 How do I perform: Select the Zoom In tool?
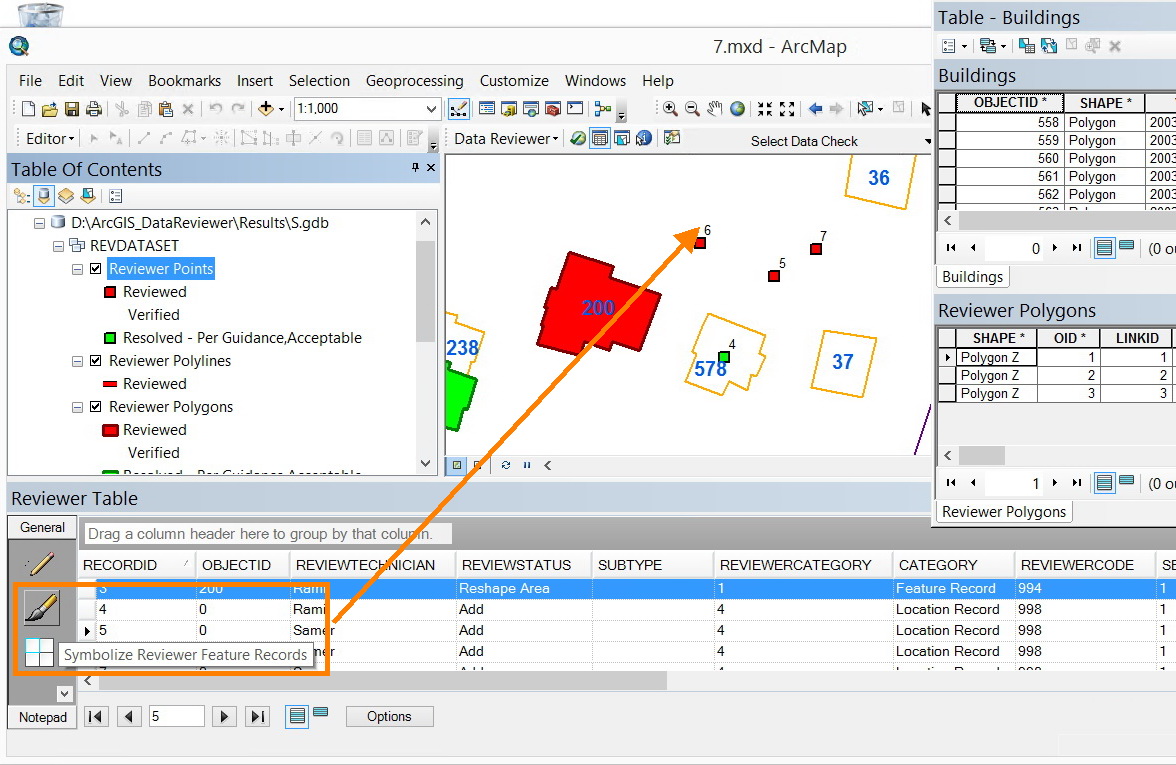click(670, 109)
